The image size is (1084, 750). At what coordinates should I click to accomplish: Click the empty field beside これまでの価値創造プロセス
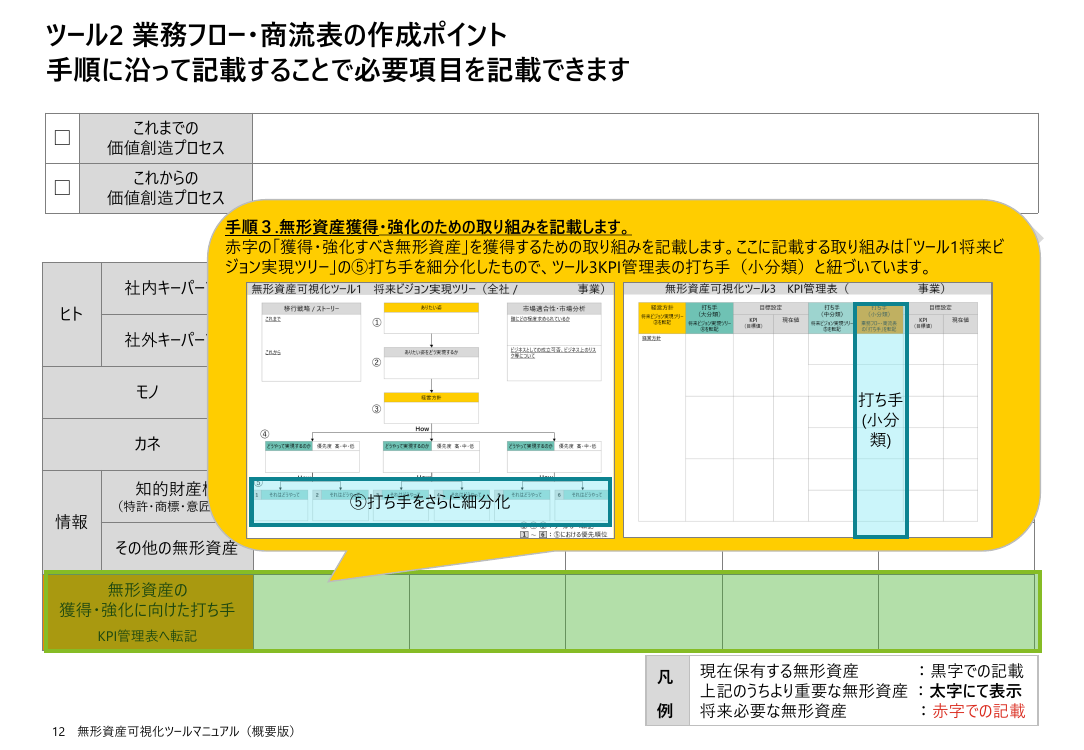click(645, 138)
